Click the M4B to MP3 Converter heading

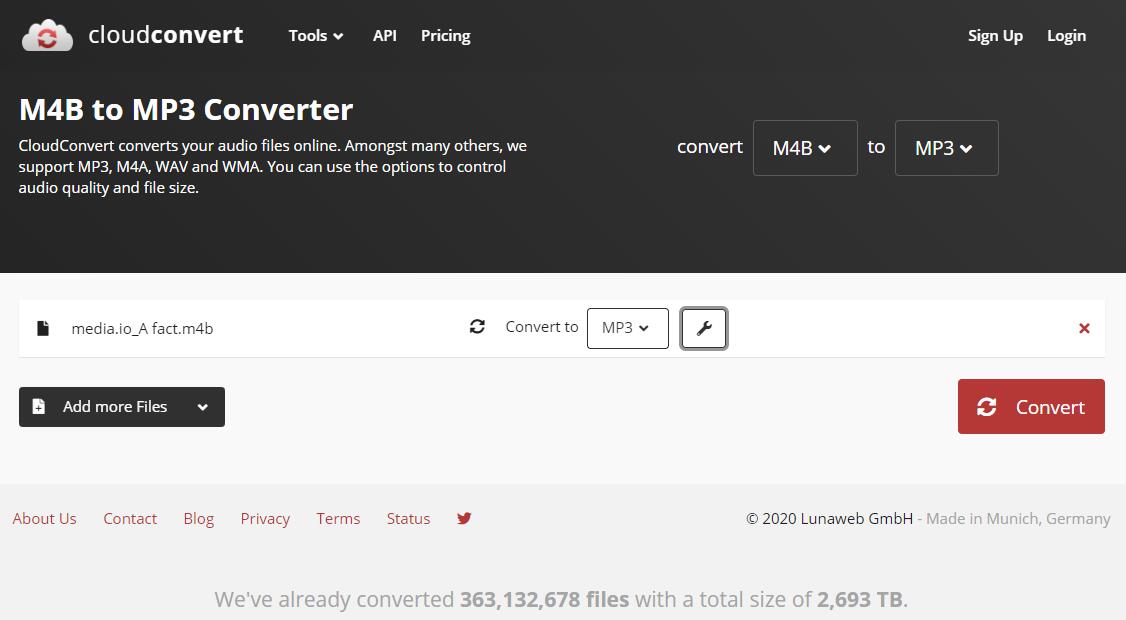pos(186,110)
